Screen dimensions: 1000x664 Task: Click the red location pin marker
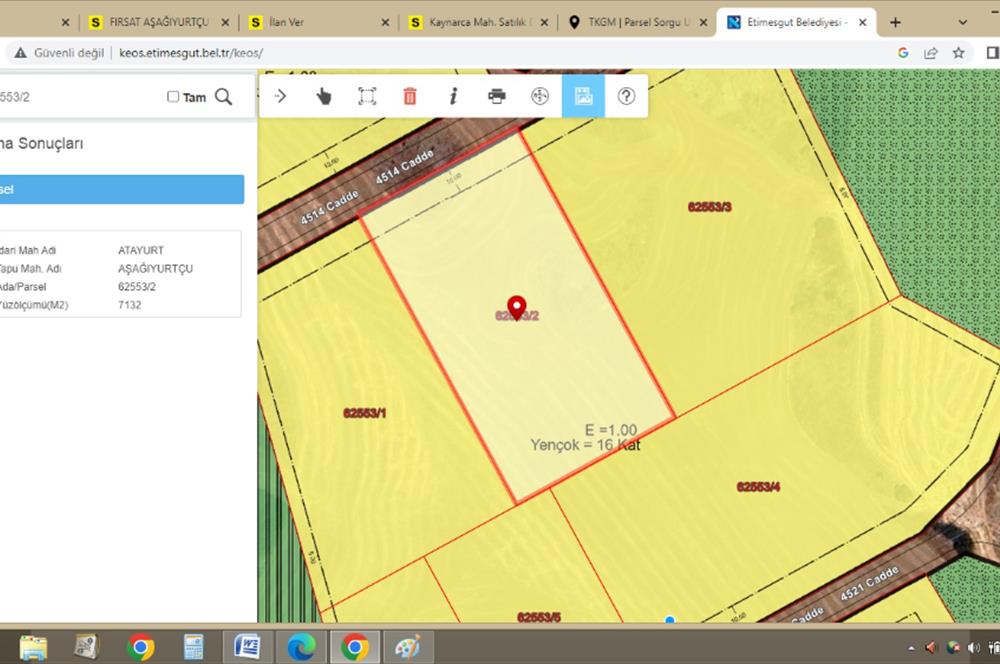[517, 306]
